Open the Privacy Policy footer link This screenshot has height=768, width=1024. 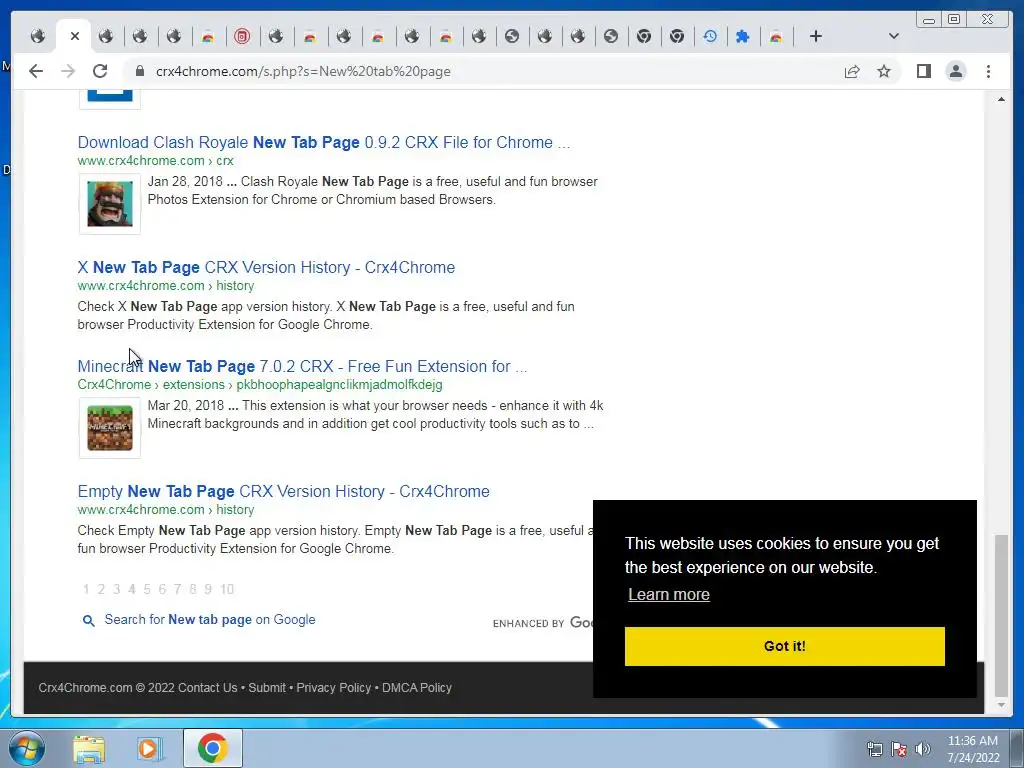point(334,688)
